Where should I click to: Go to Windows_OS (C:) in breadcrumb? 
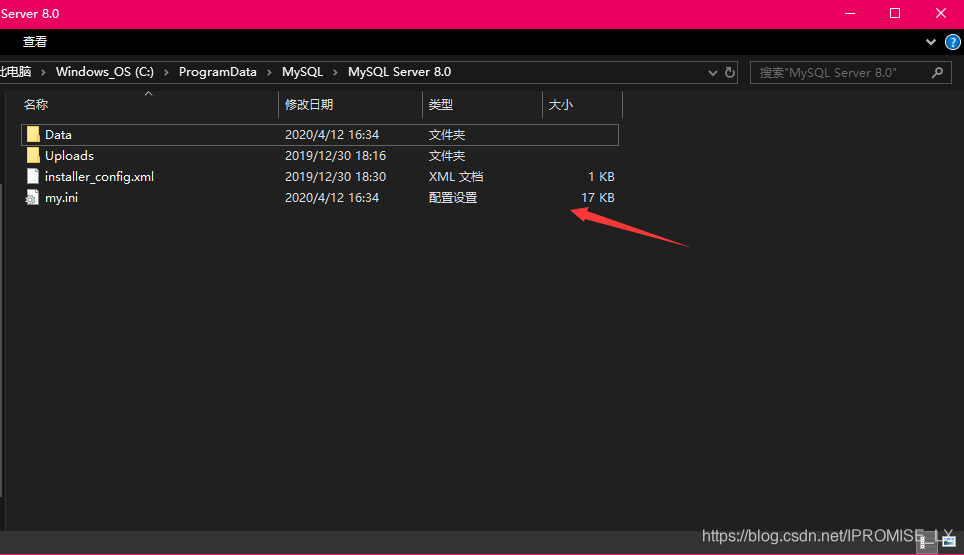(105, 72)
